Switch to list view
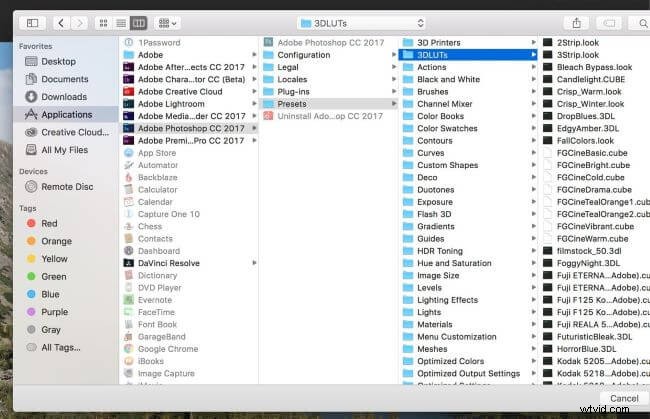650x419 pixels. [121, 22]
